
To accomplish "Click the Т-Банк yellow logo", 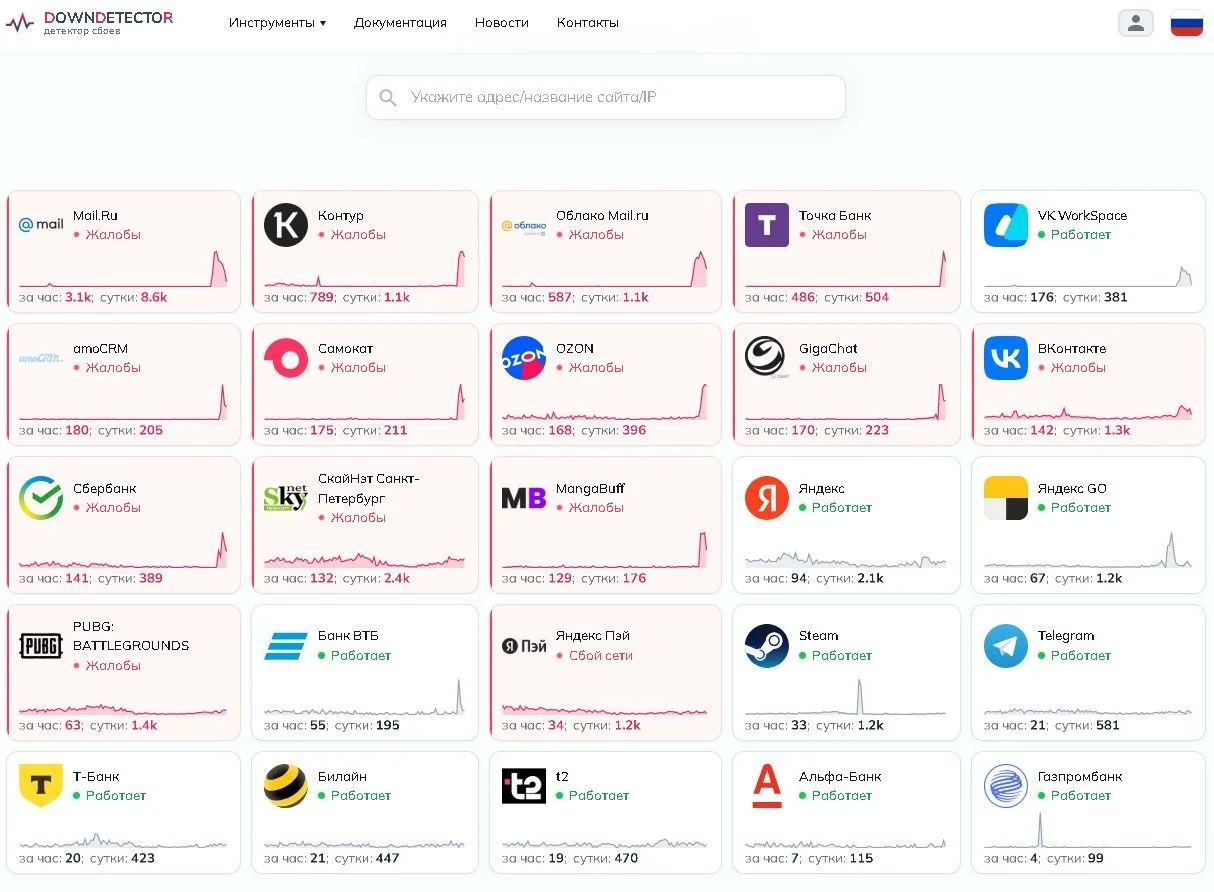I will tap(41, 786).
